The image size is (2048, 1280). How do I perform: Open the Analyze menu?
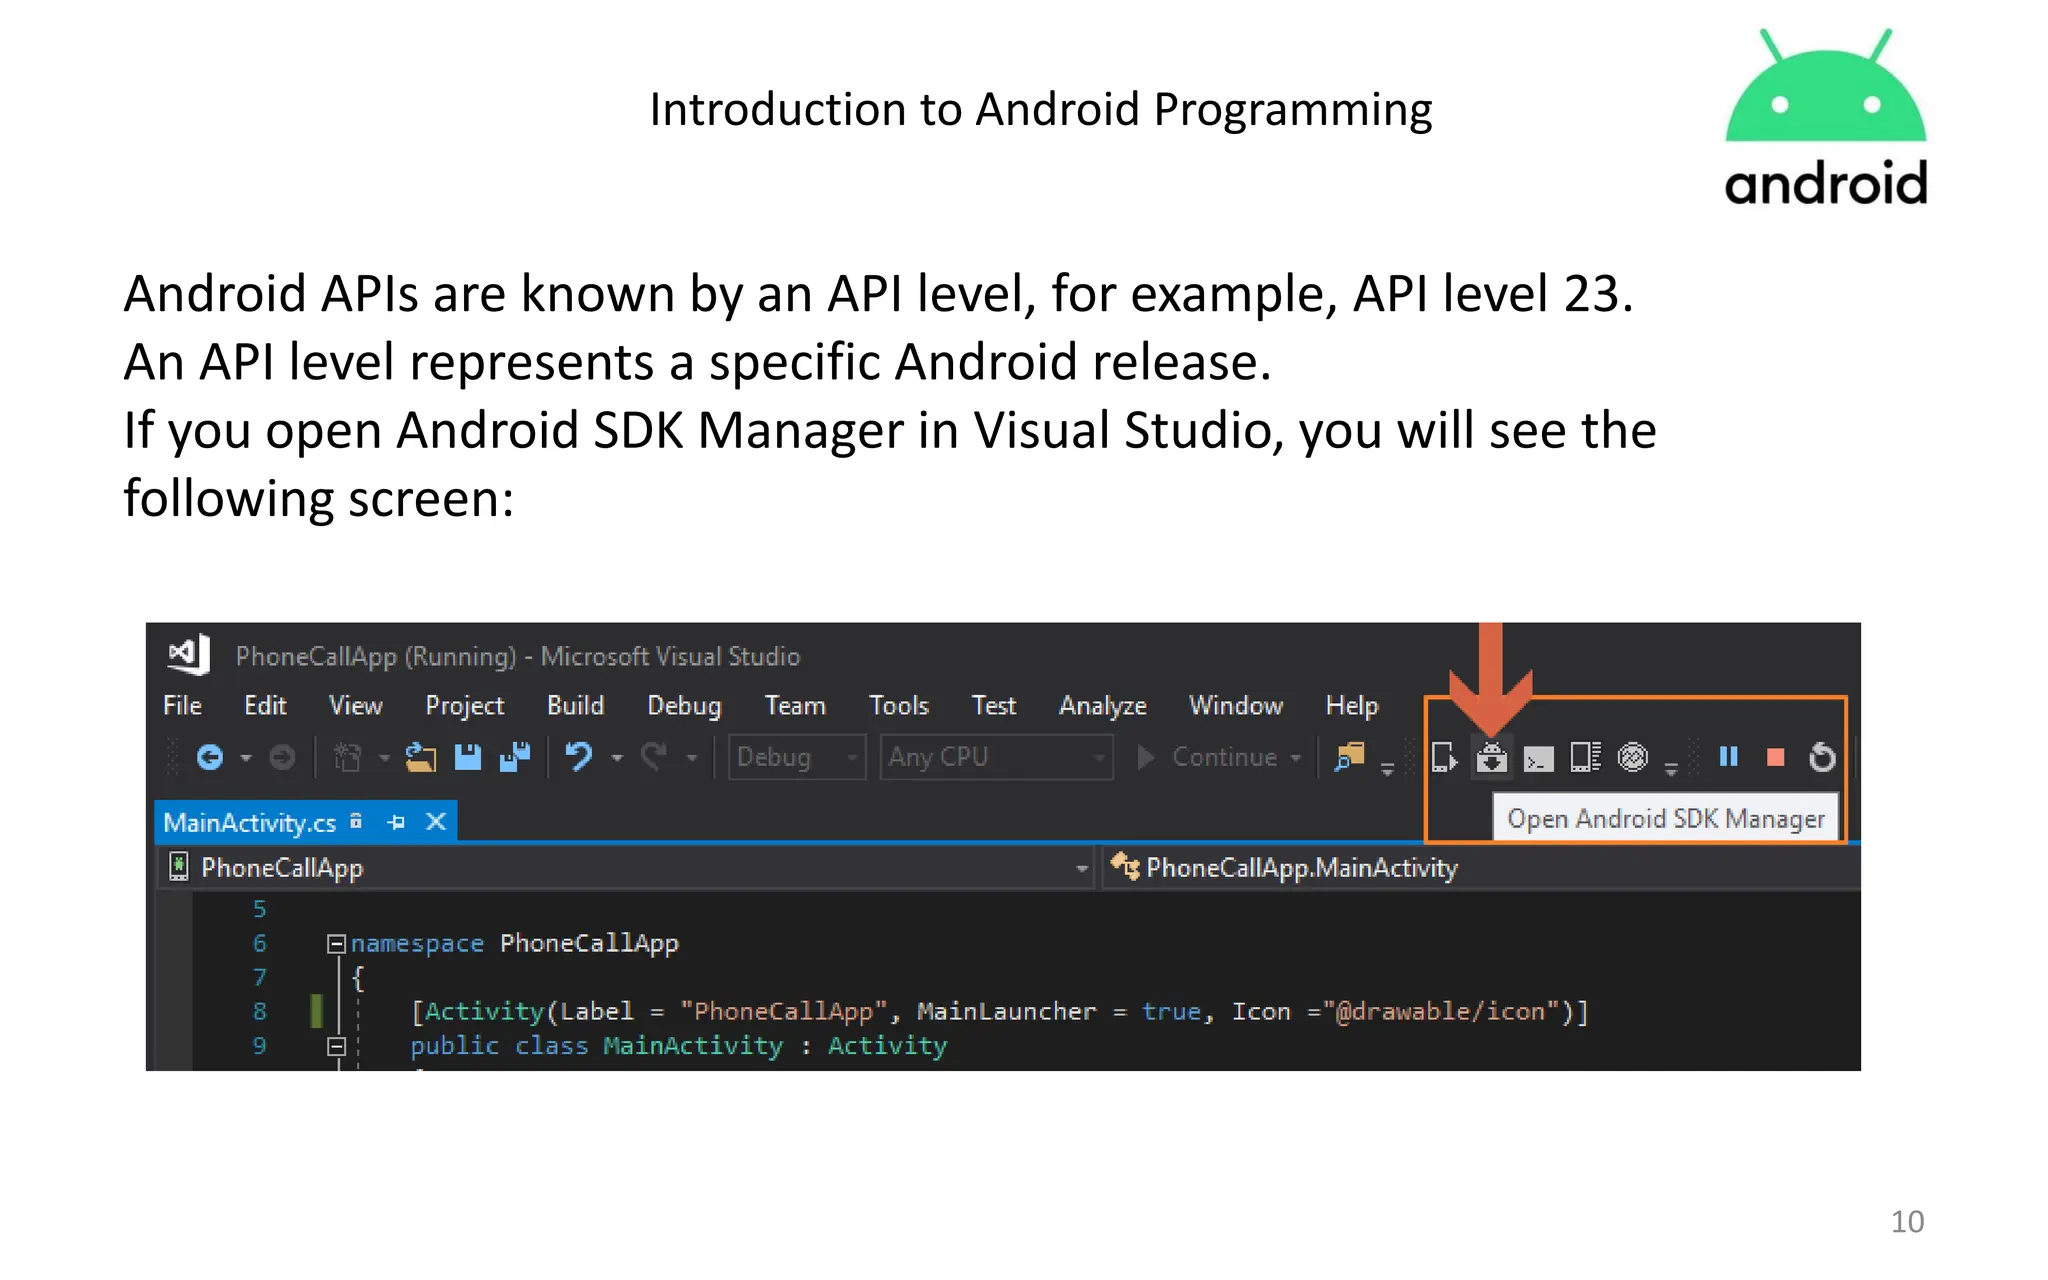1102,706
